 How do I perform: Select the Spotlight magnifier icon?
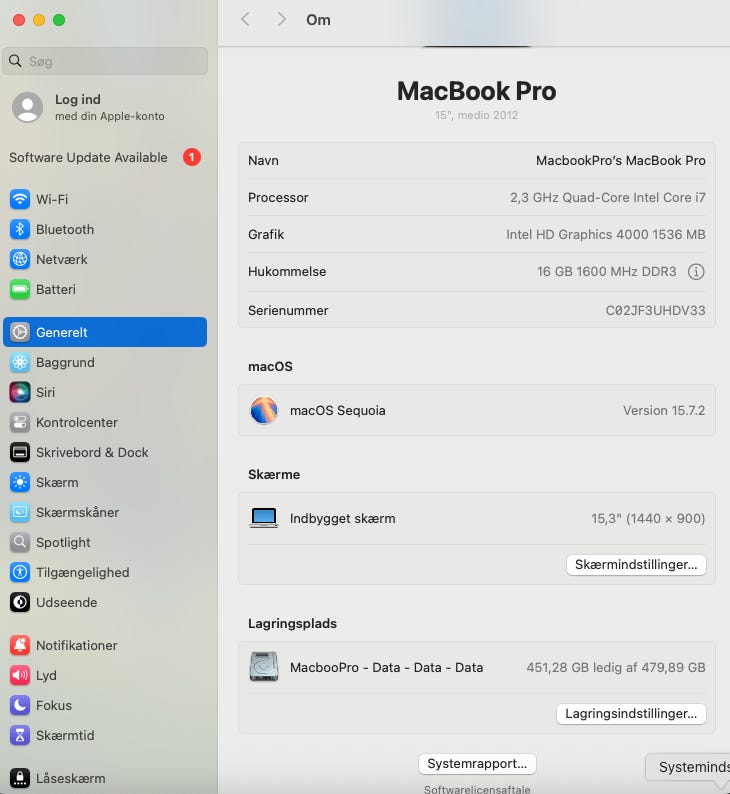20,542
